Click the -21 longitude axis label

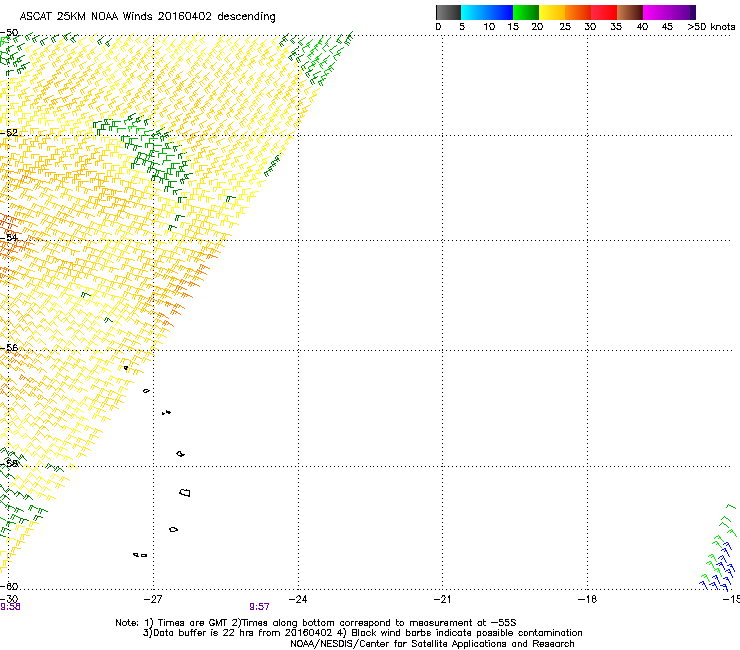442,599
